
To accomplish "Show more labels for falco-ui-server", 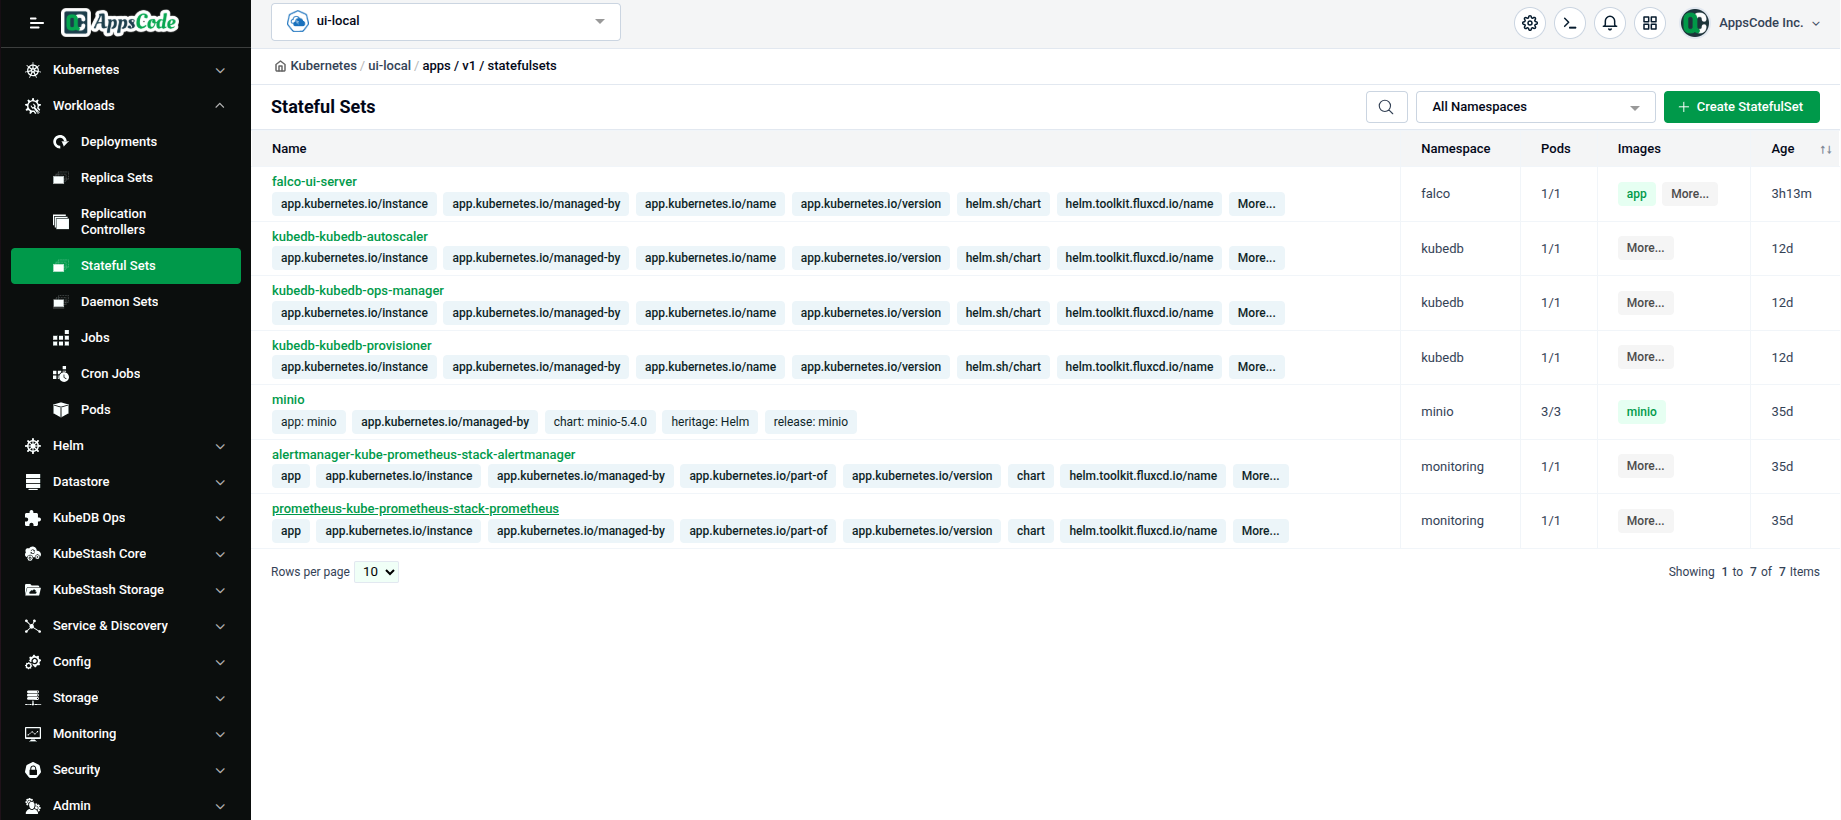I will [1256, 204].
